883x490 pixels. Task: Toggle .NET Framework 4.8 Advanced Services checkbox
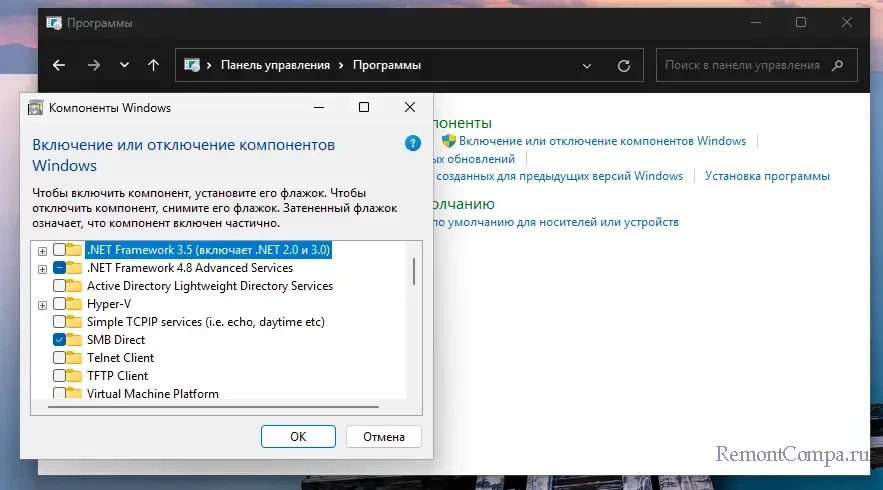[x=59, y=268]
